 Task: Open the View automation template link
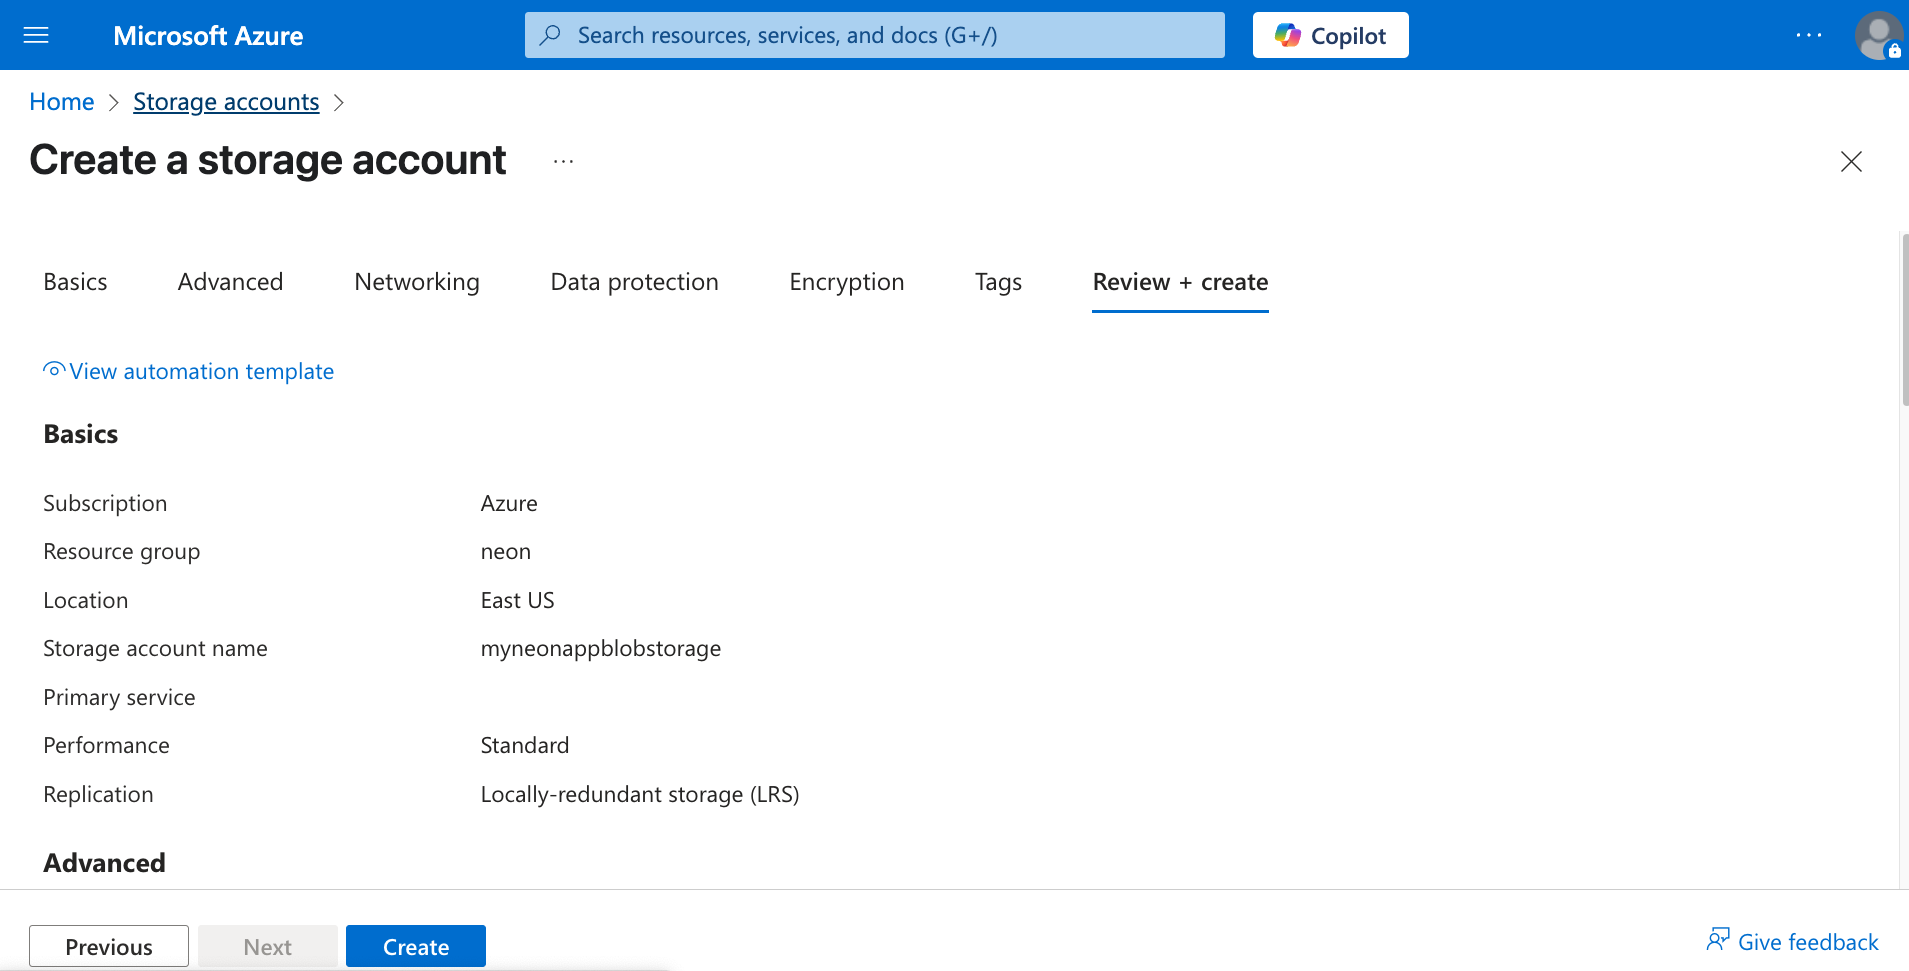[188, 371]
